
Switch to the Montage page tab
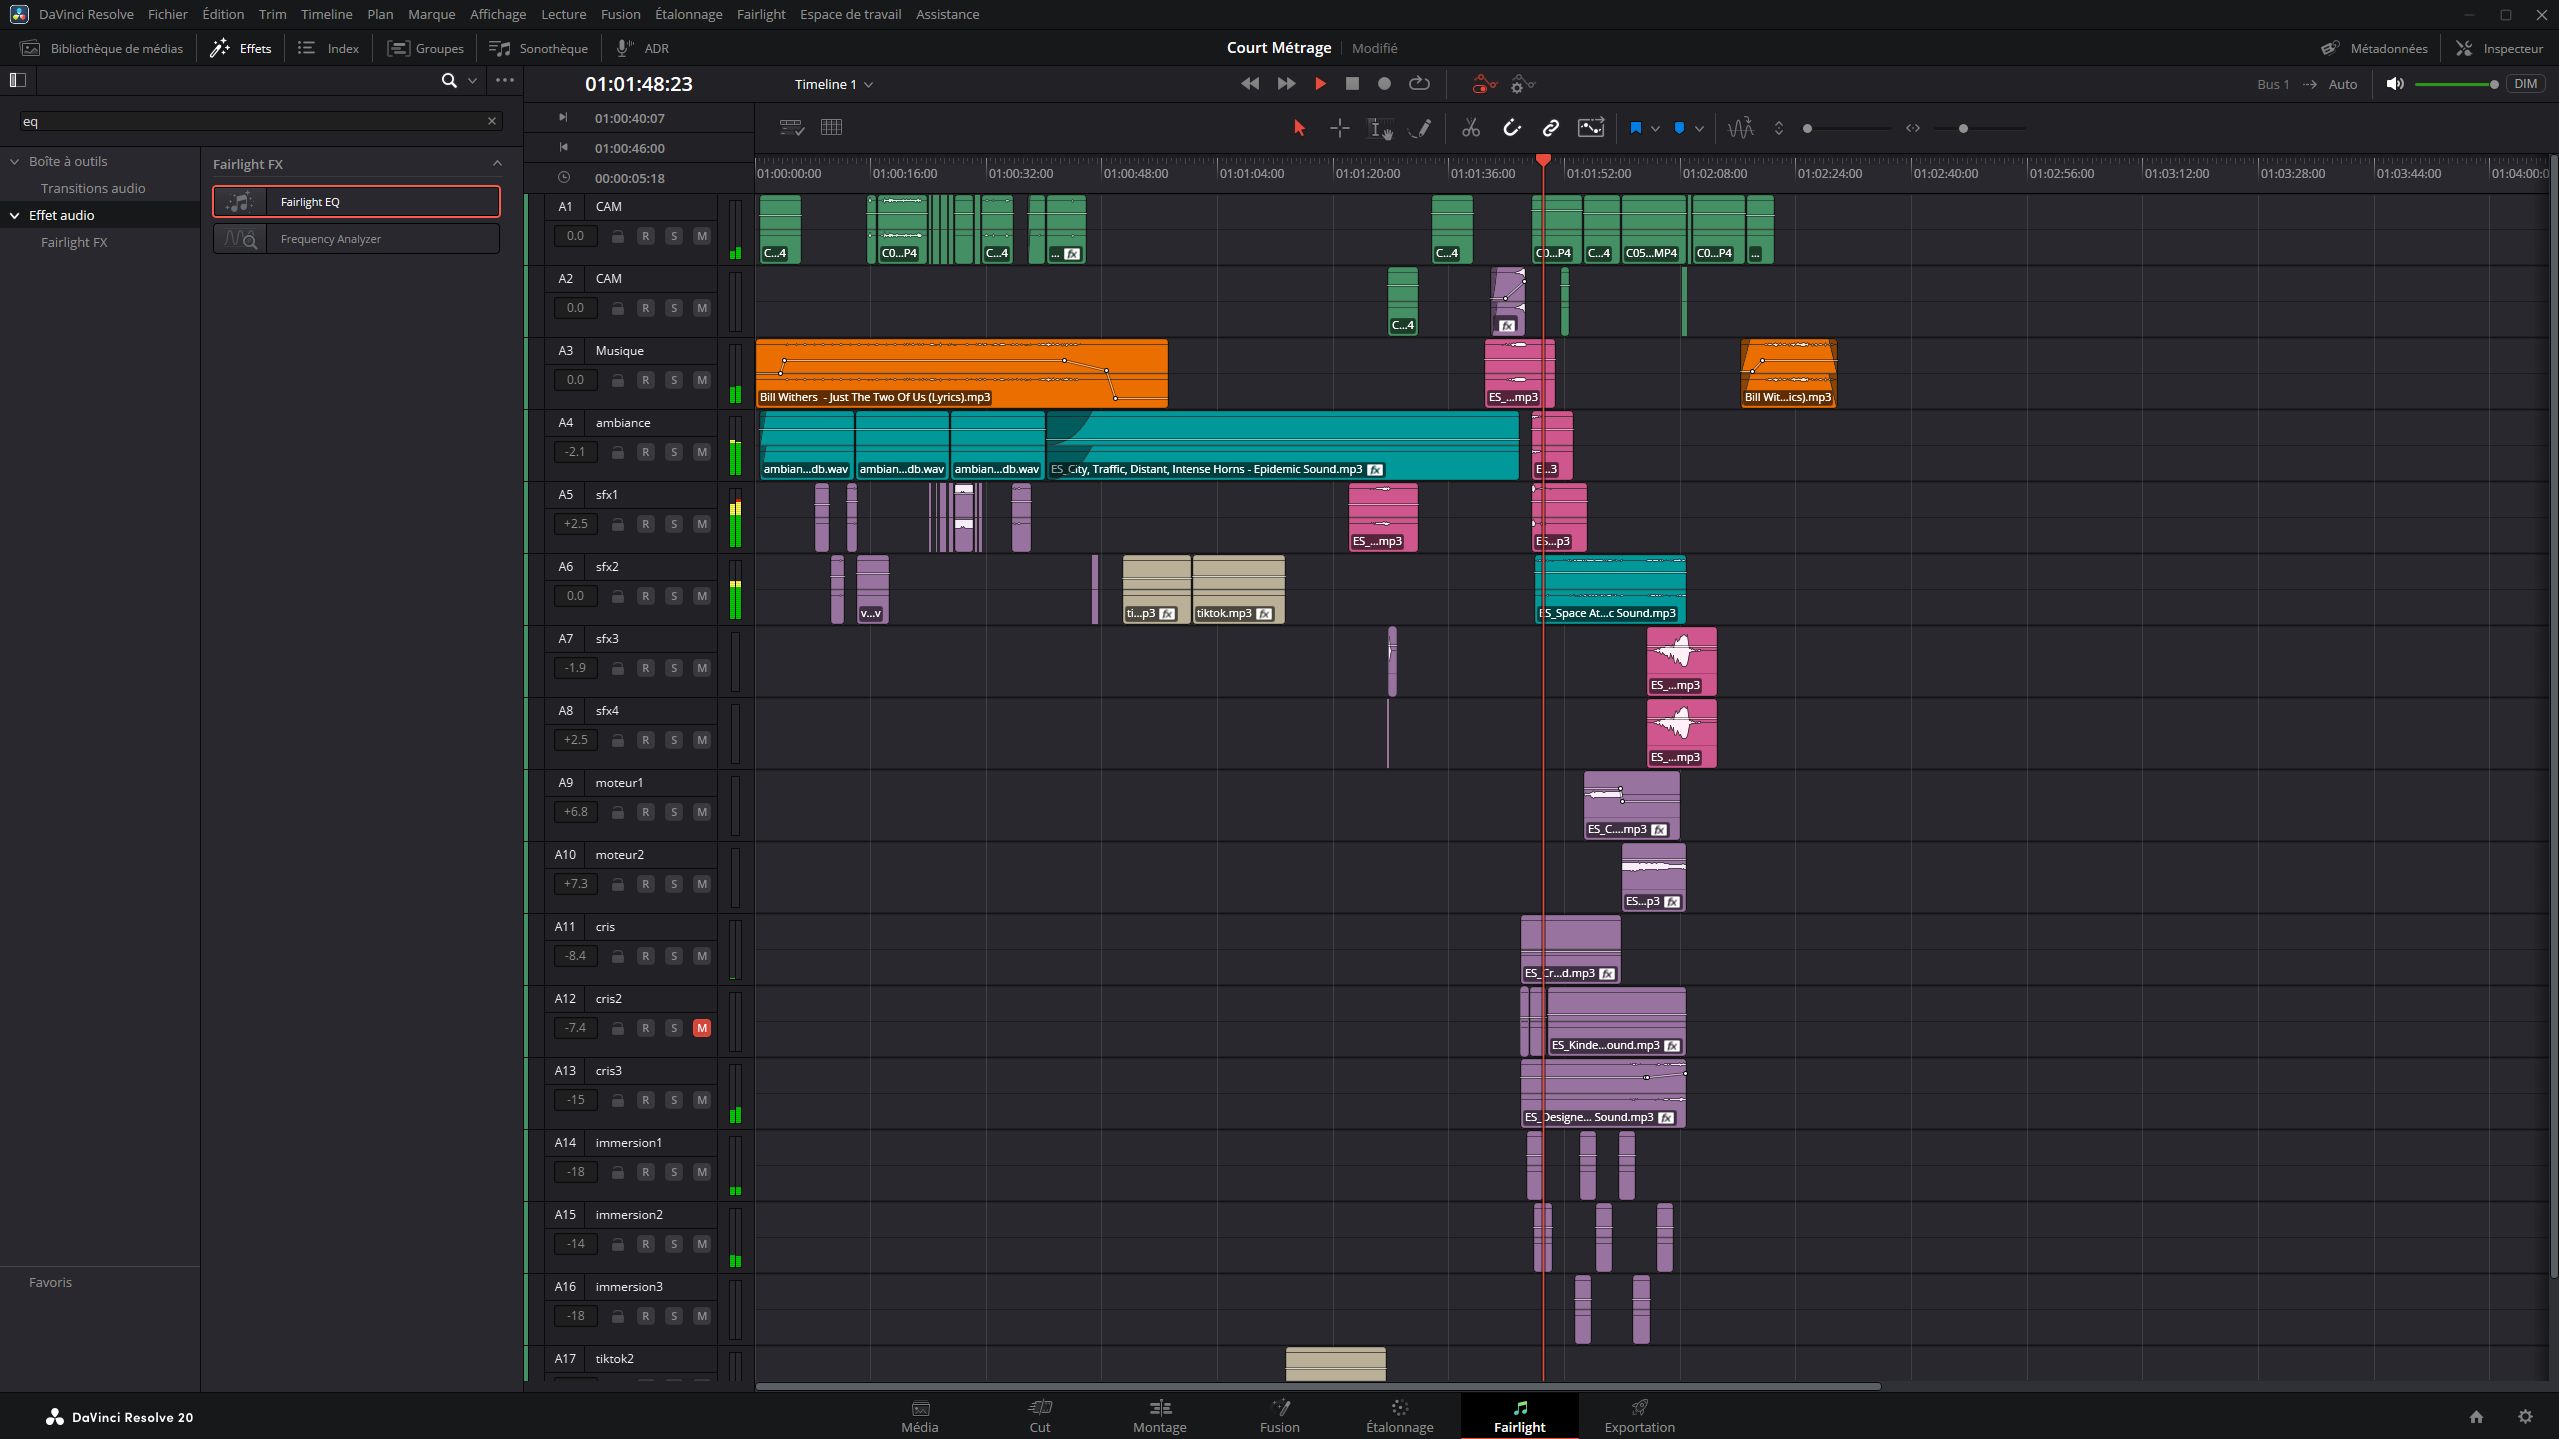point(1159,1416)
